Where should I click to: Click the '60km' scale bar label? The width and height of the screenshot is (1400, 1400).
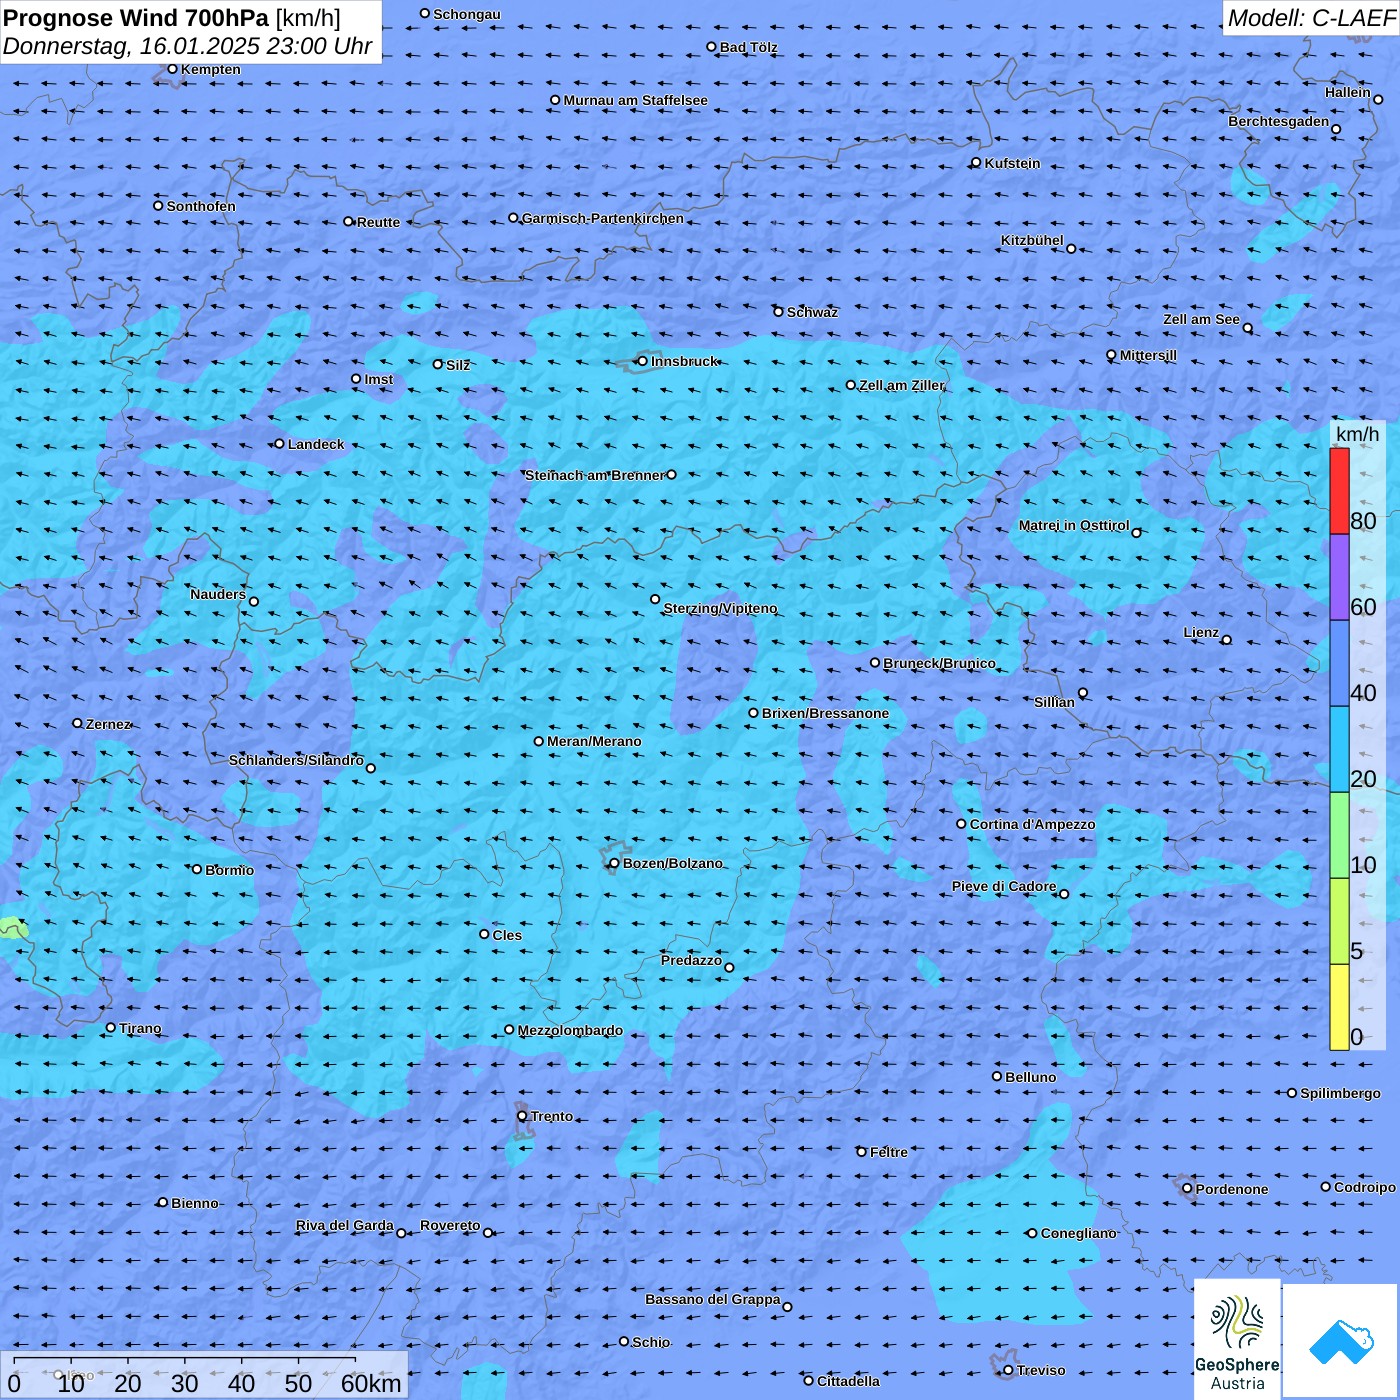click(x=371, y=1383)
